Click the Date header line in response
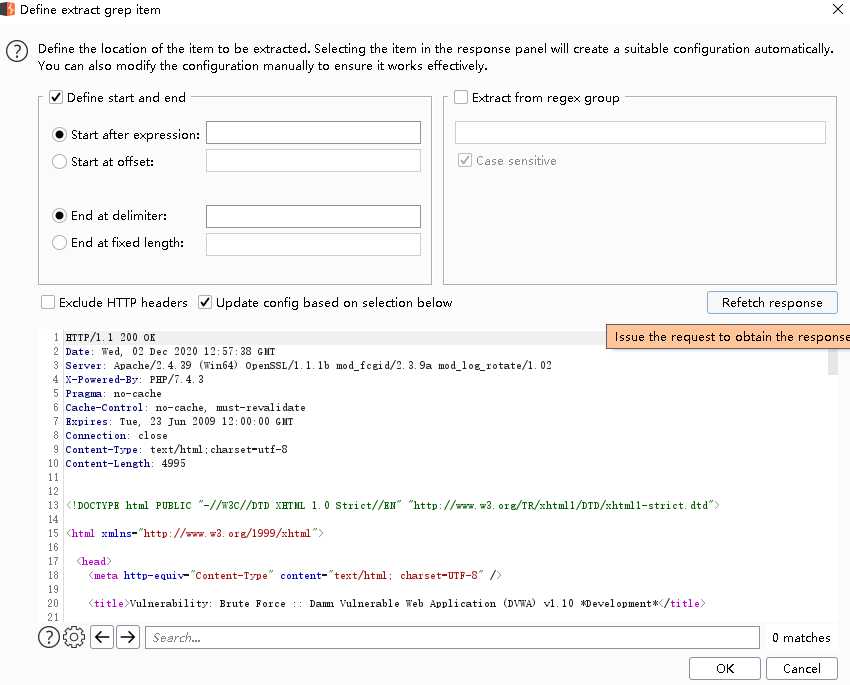Screen dimensions: 850x685 coord(170,351)
